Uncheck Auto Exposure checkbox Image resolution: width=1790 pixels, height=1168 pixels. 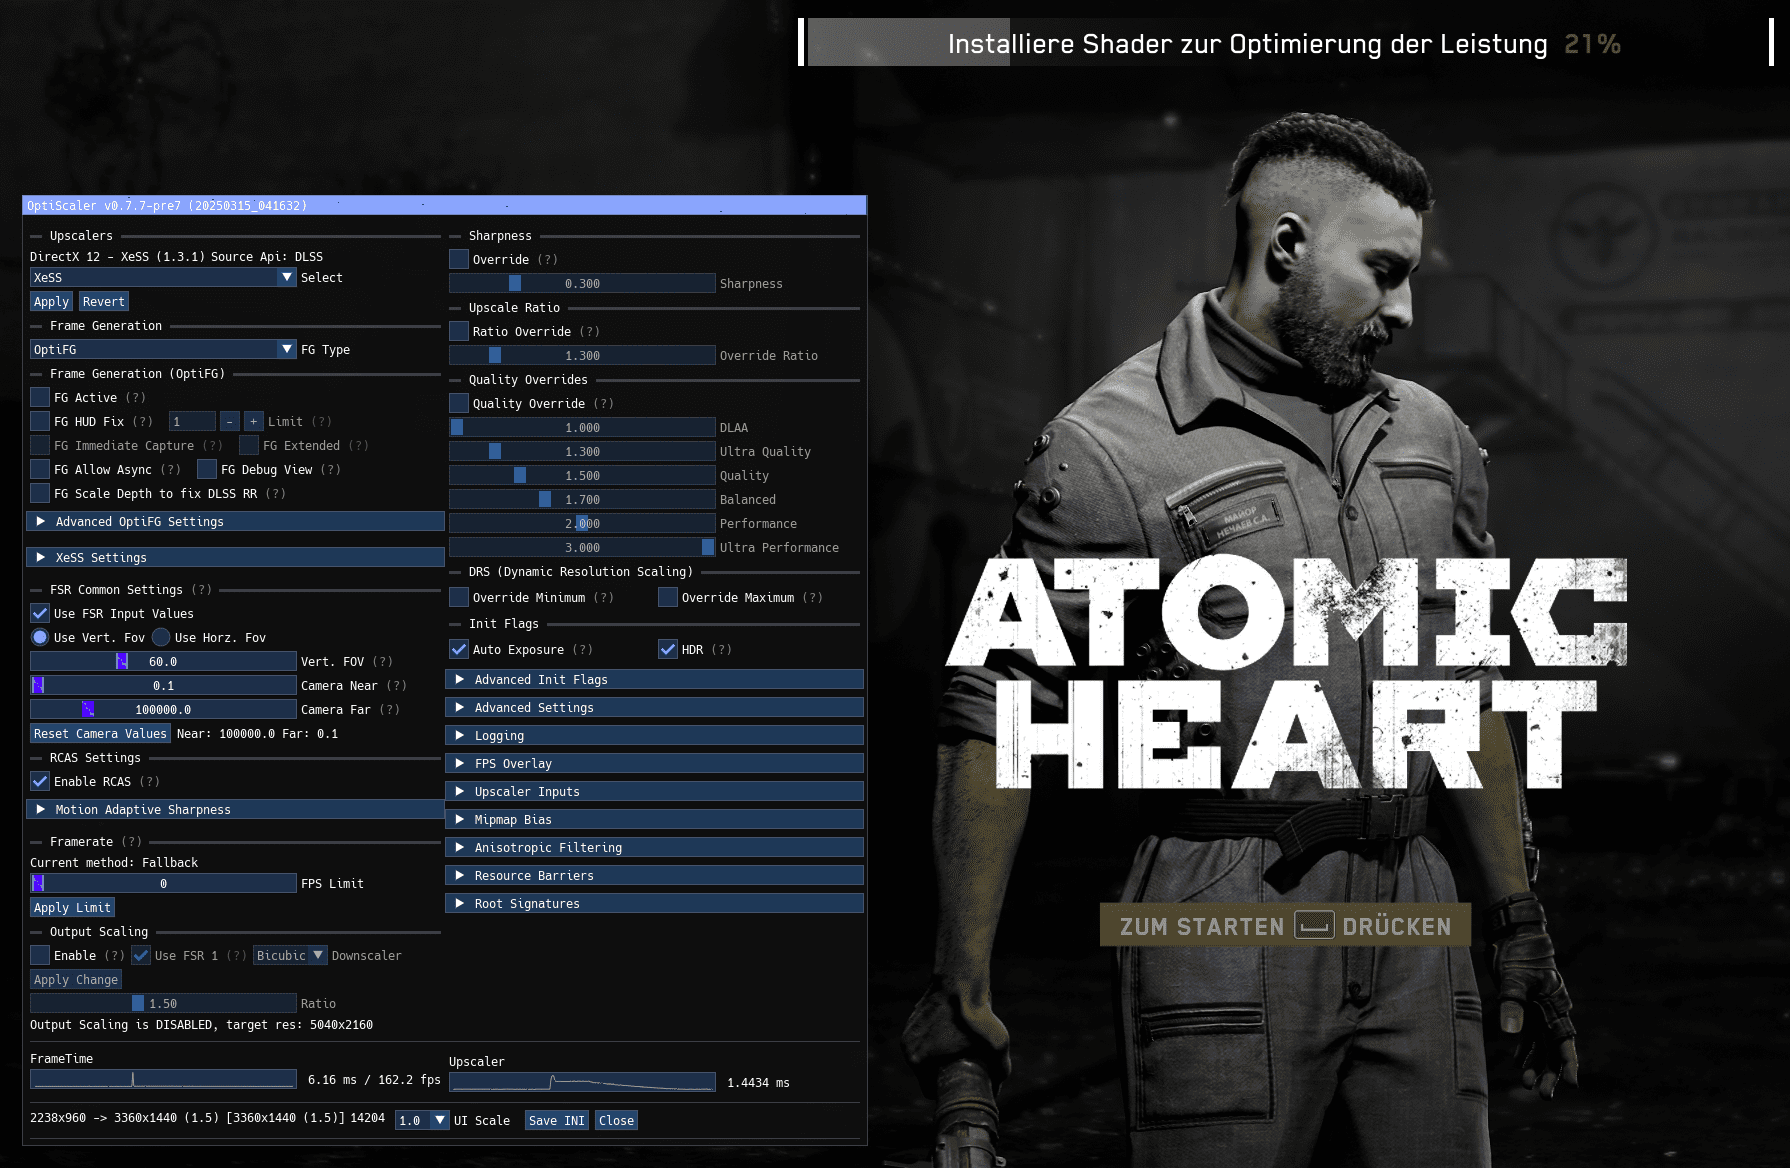click(x=459, y=650)
